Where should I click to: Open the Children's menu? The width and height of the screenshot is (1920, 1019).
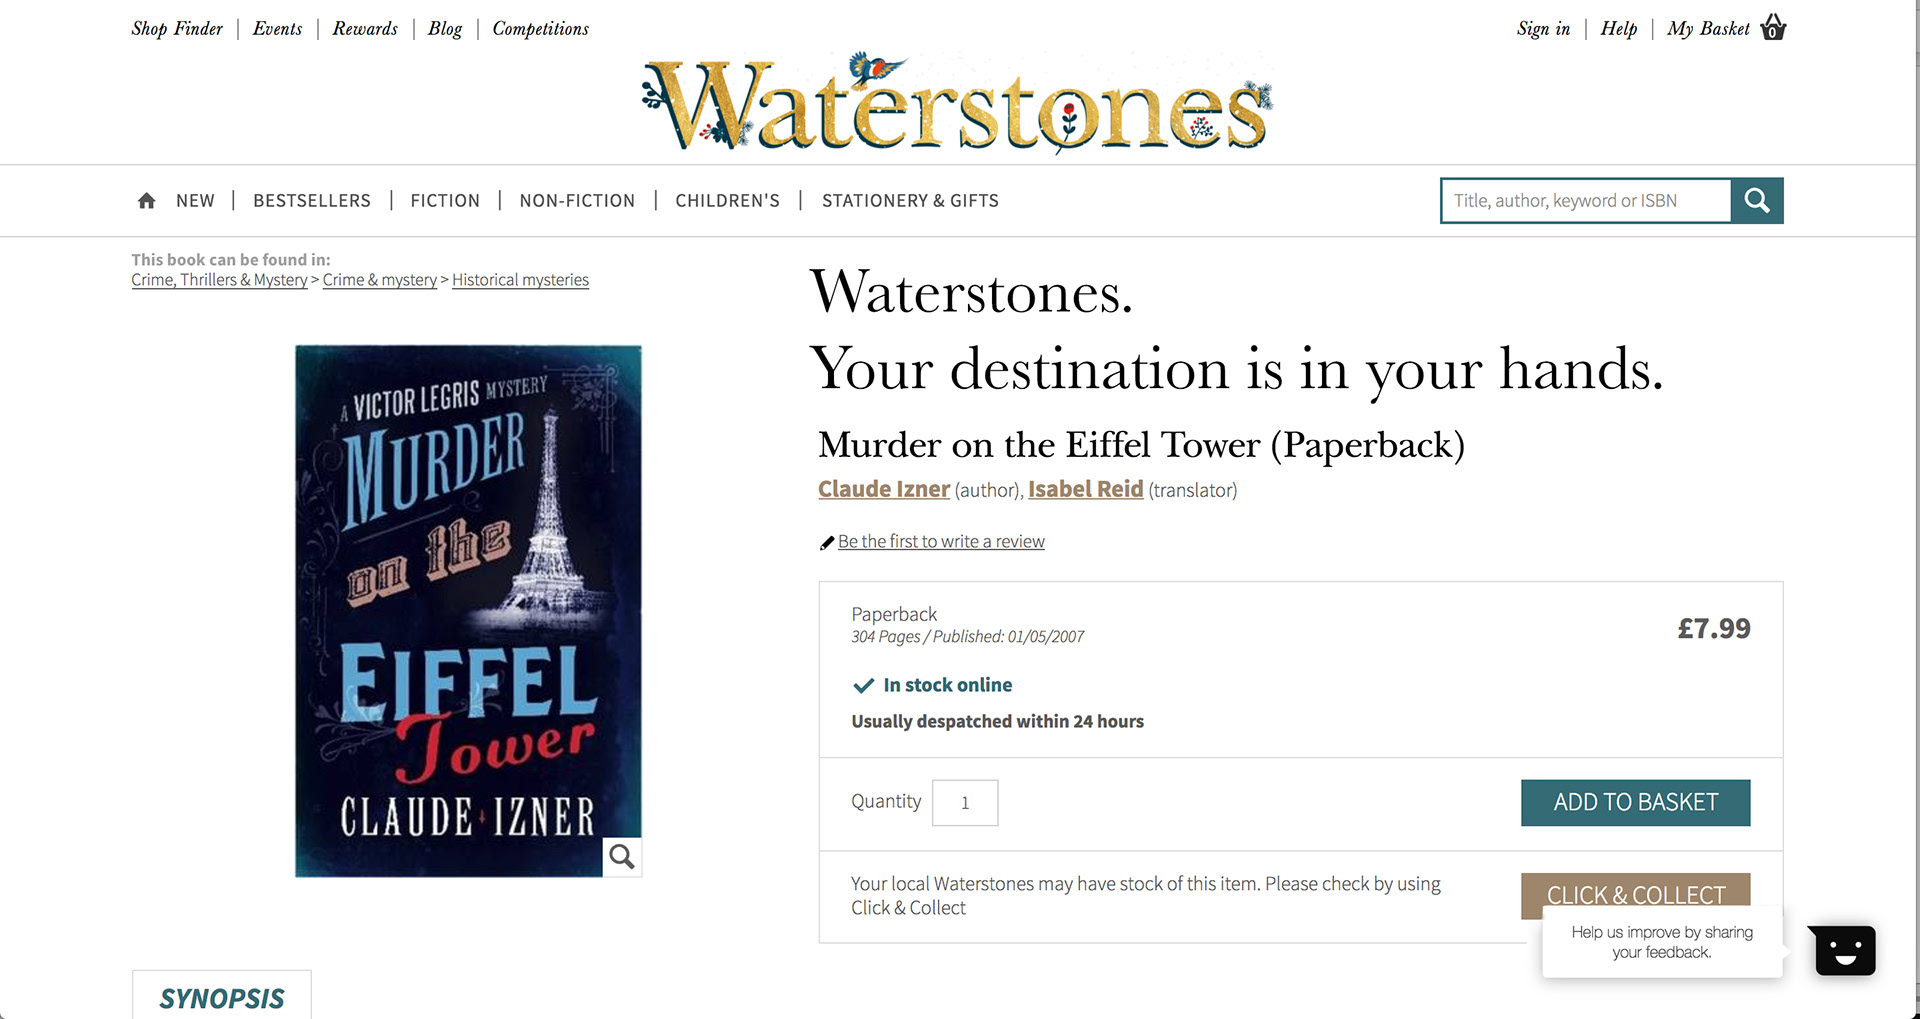[x=727, y=201]
